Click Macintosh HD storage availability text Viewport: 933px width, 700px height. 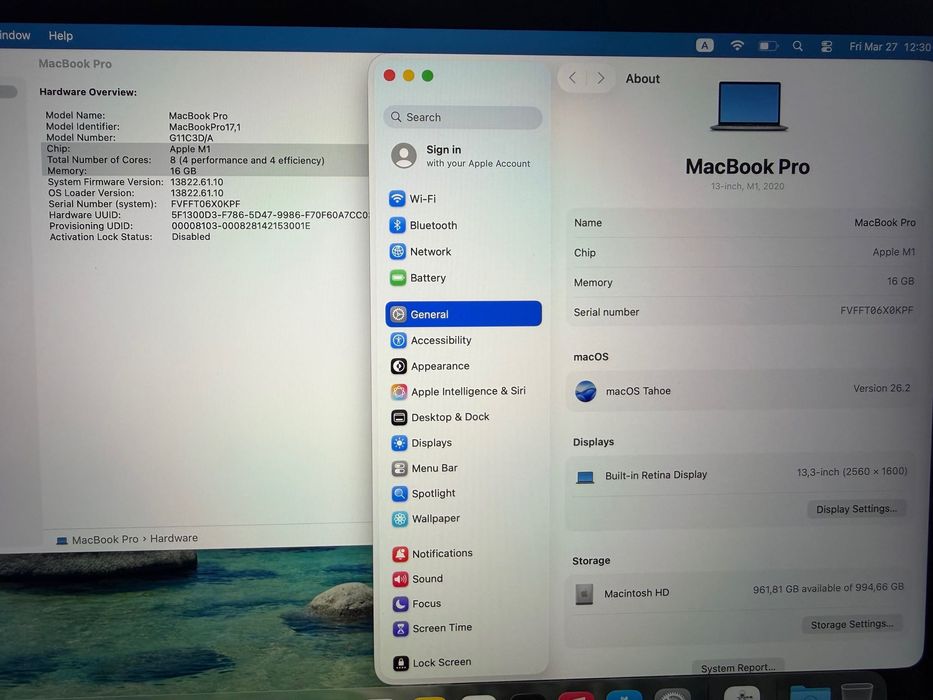pyautogui.click(x=828, y=588)
